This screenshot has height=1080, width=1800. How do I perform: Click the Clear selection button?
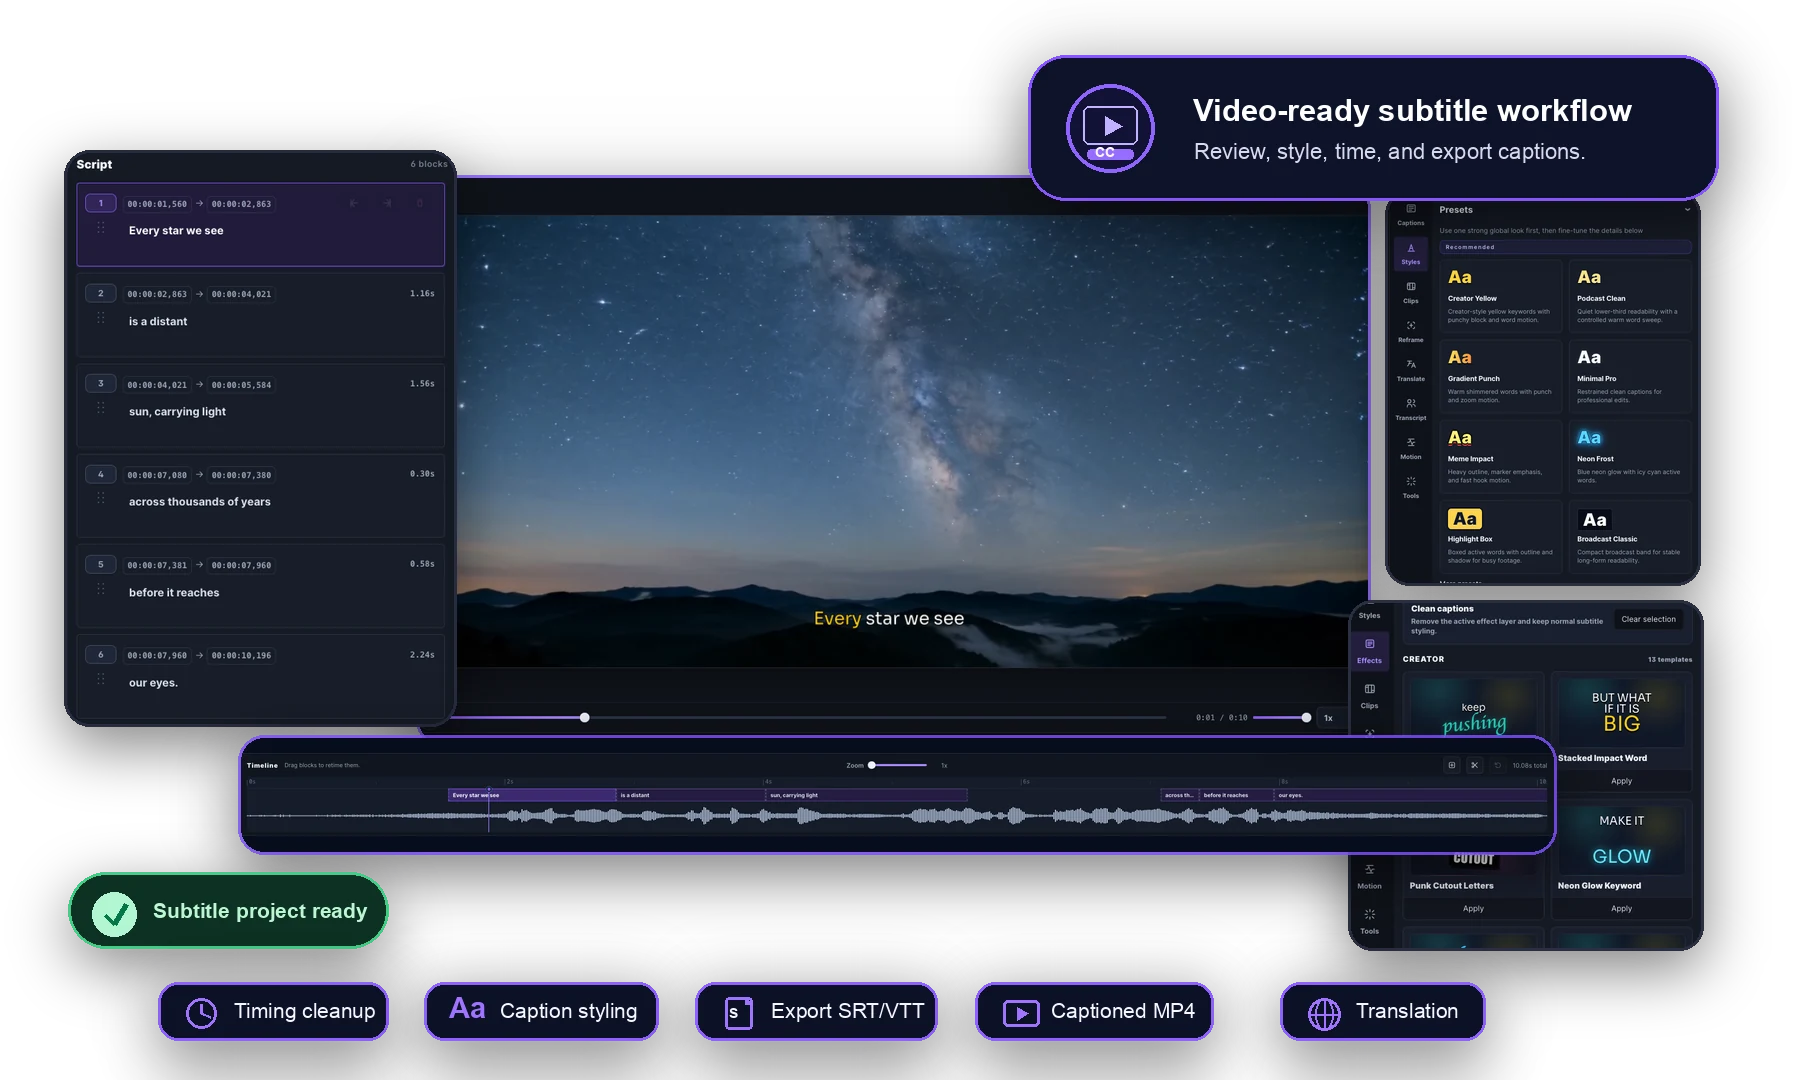tap(1648, 619)
